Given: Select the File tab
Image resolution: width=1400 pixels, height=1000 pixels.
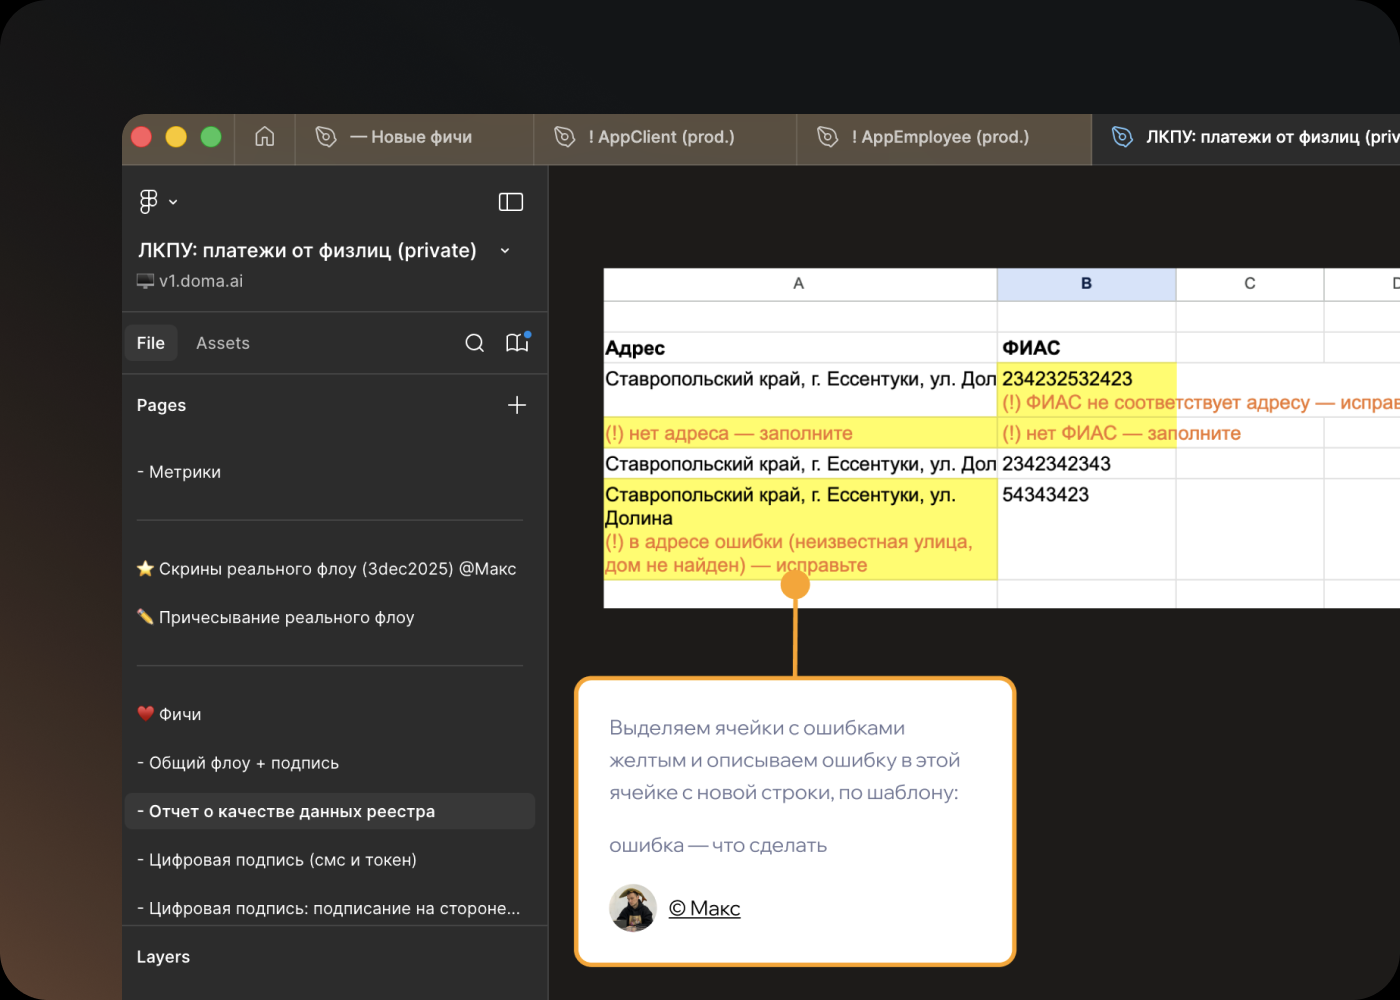Looking at the screenshot, I should 151,343.
